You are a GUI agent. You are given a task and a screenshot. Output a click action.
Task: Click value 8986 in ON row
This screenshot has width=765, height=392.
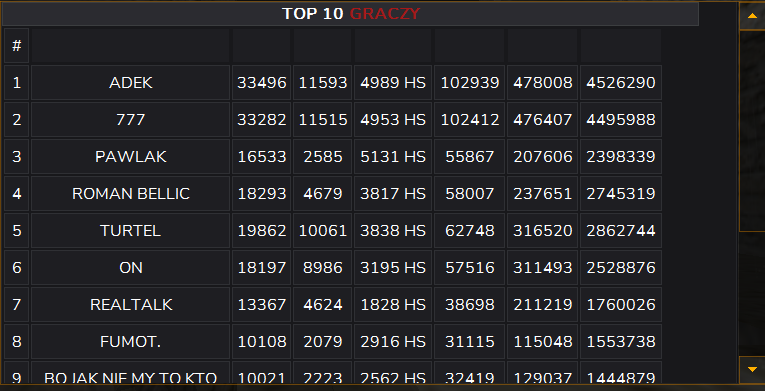point(322,268)
